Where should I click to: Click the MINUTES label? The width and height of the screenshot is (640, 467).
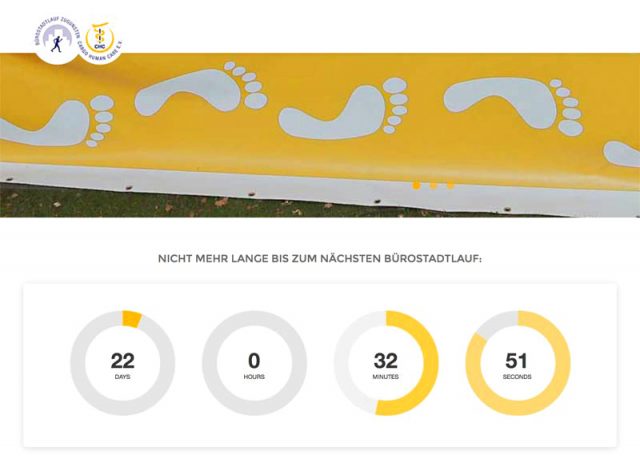tap(386, 377)
